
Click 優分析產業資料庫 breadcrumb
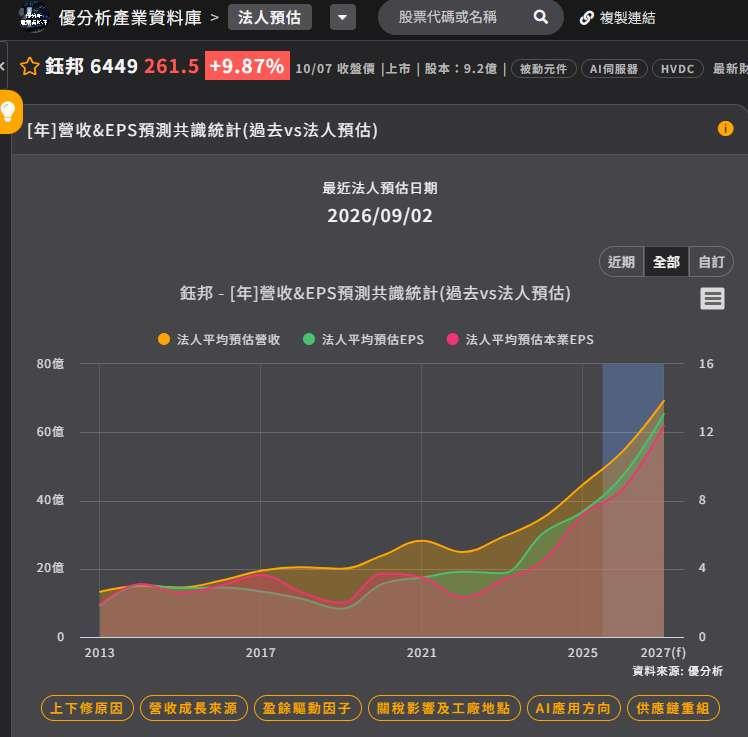(130, 18)
